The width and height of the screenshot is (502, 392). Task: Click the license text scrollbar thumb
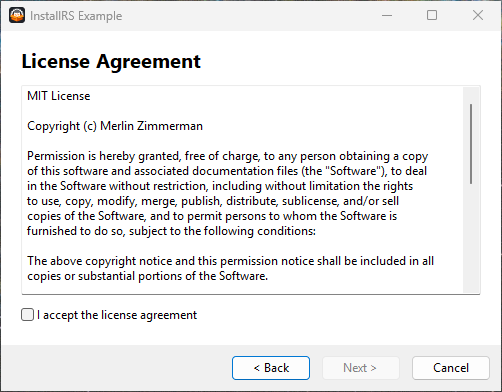[x=471, y=144]
